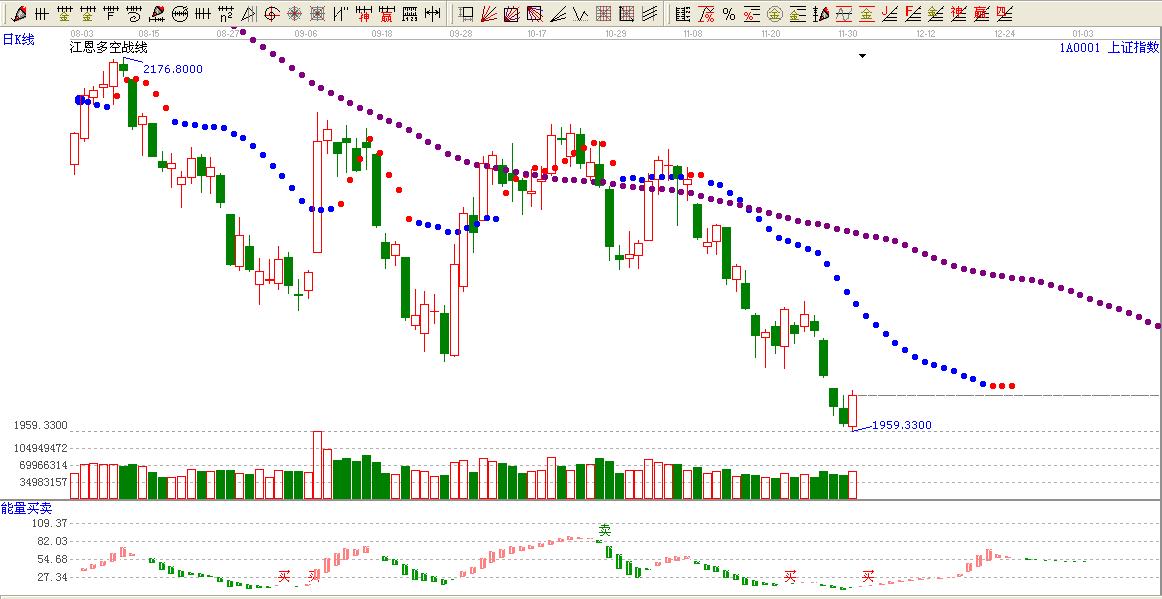Select the triangle angle measuring tool
1162x599 pixels.
[248, 14]
